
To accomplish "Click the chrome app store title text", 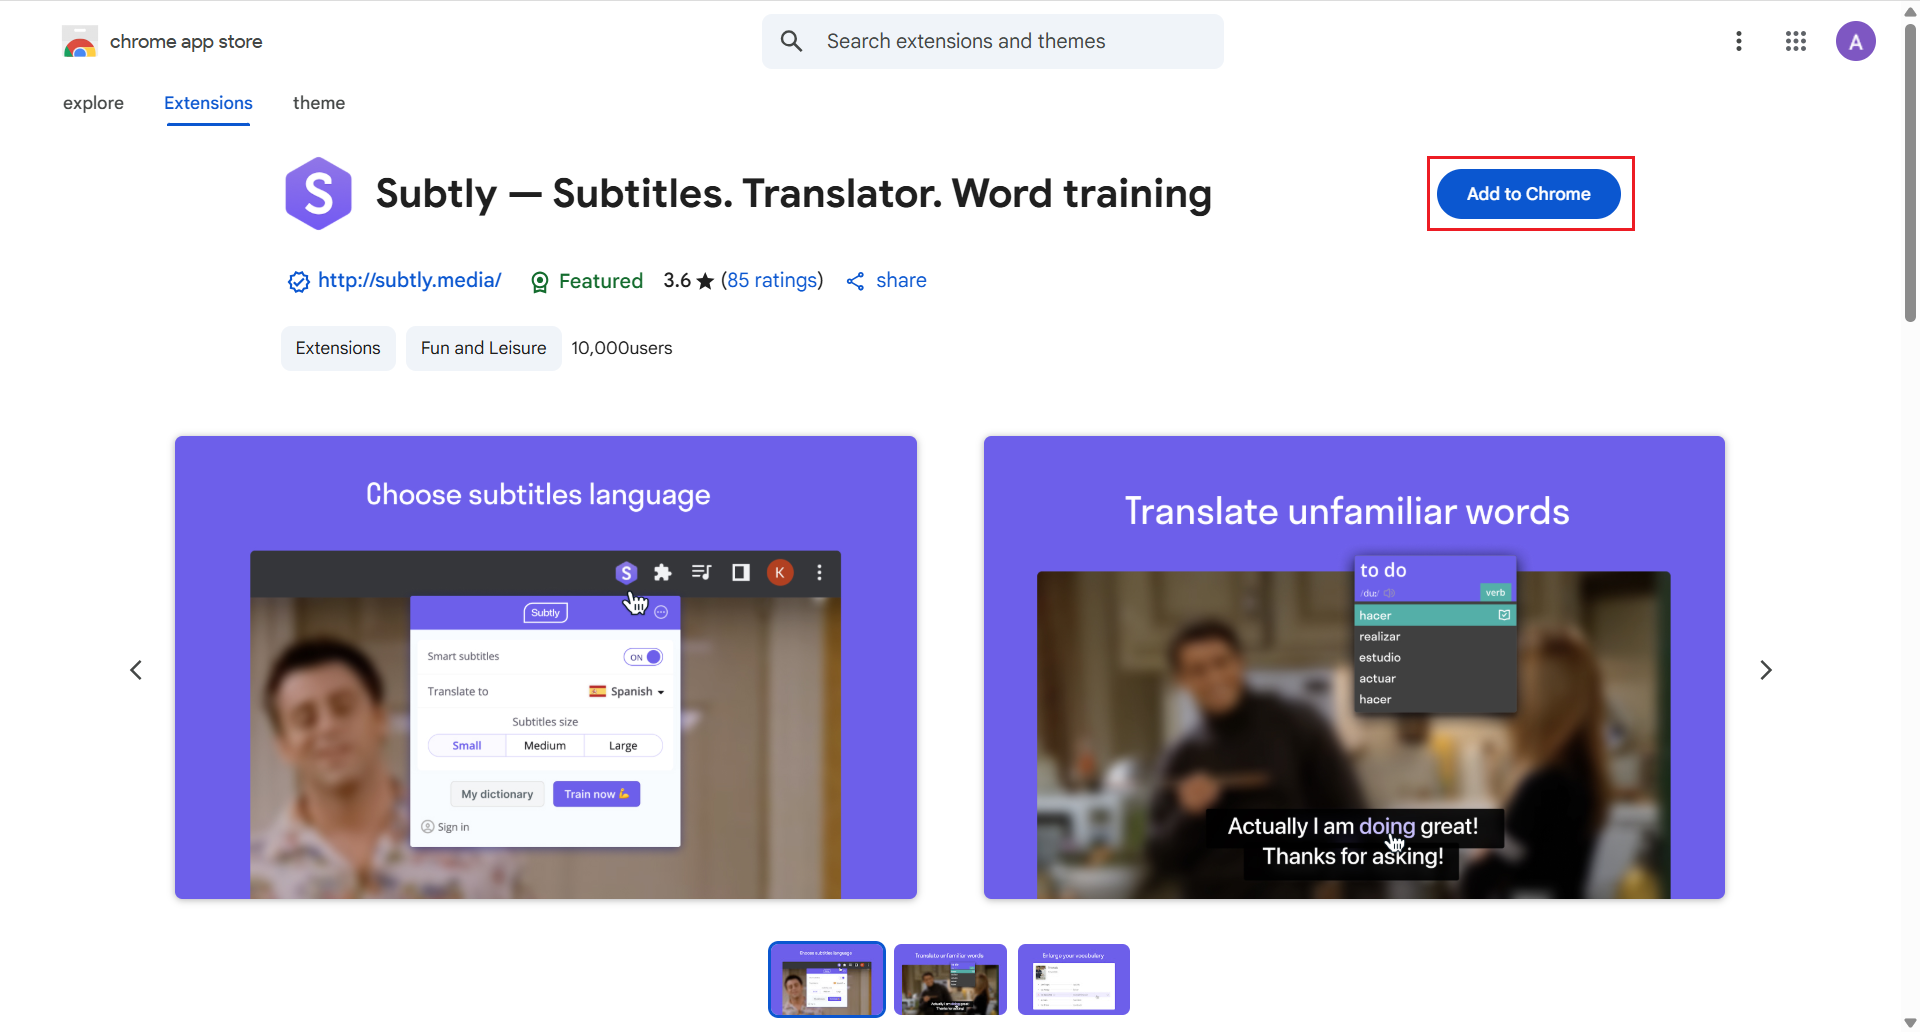I will point(186,42).
